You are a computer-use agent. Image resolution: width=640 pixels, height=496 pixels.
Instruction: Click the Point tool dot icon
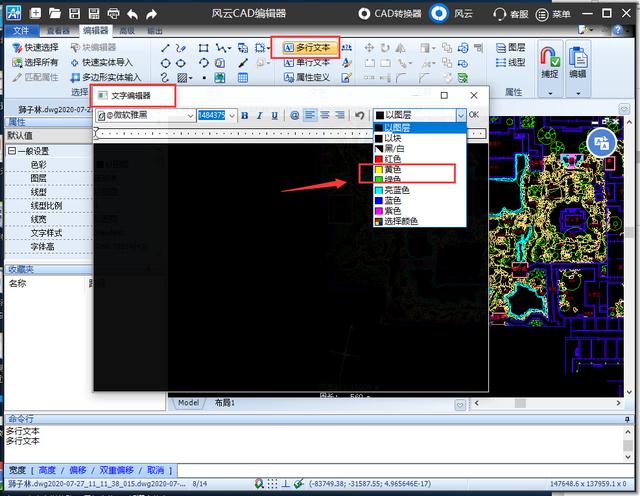pyautogui.click(x=204, y=78)
